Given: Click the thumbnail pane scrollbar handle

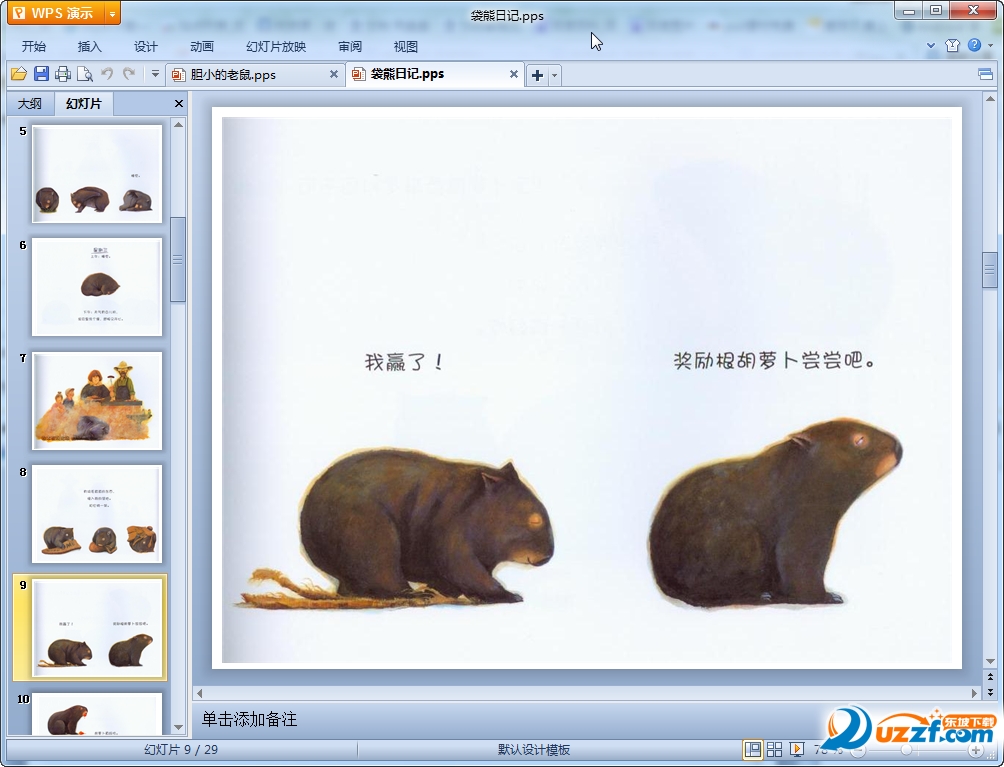Looking at the screenshot, I should pos(178,259).
